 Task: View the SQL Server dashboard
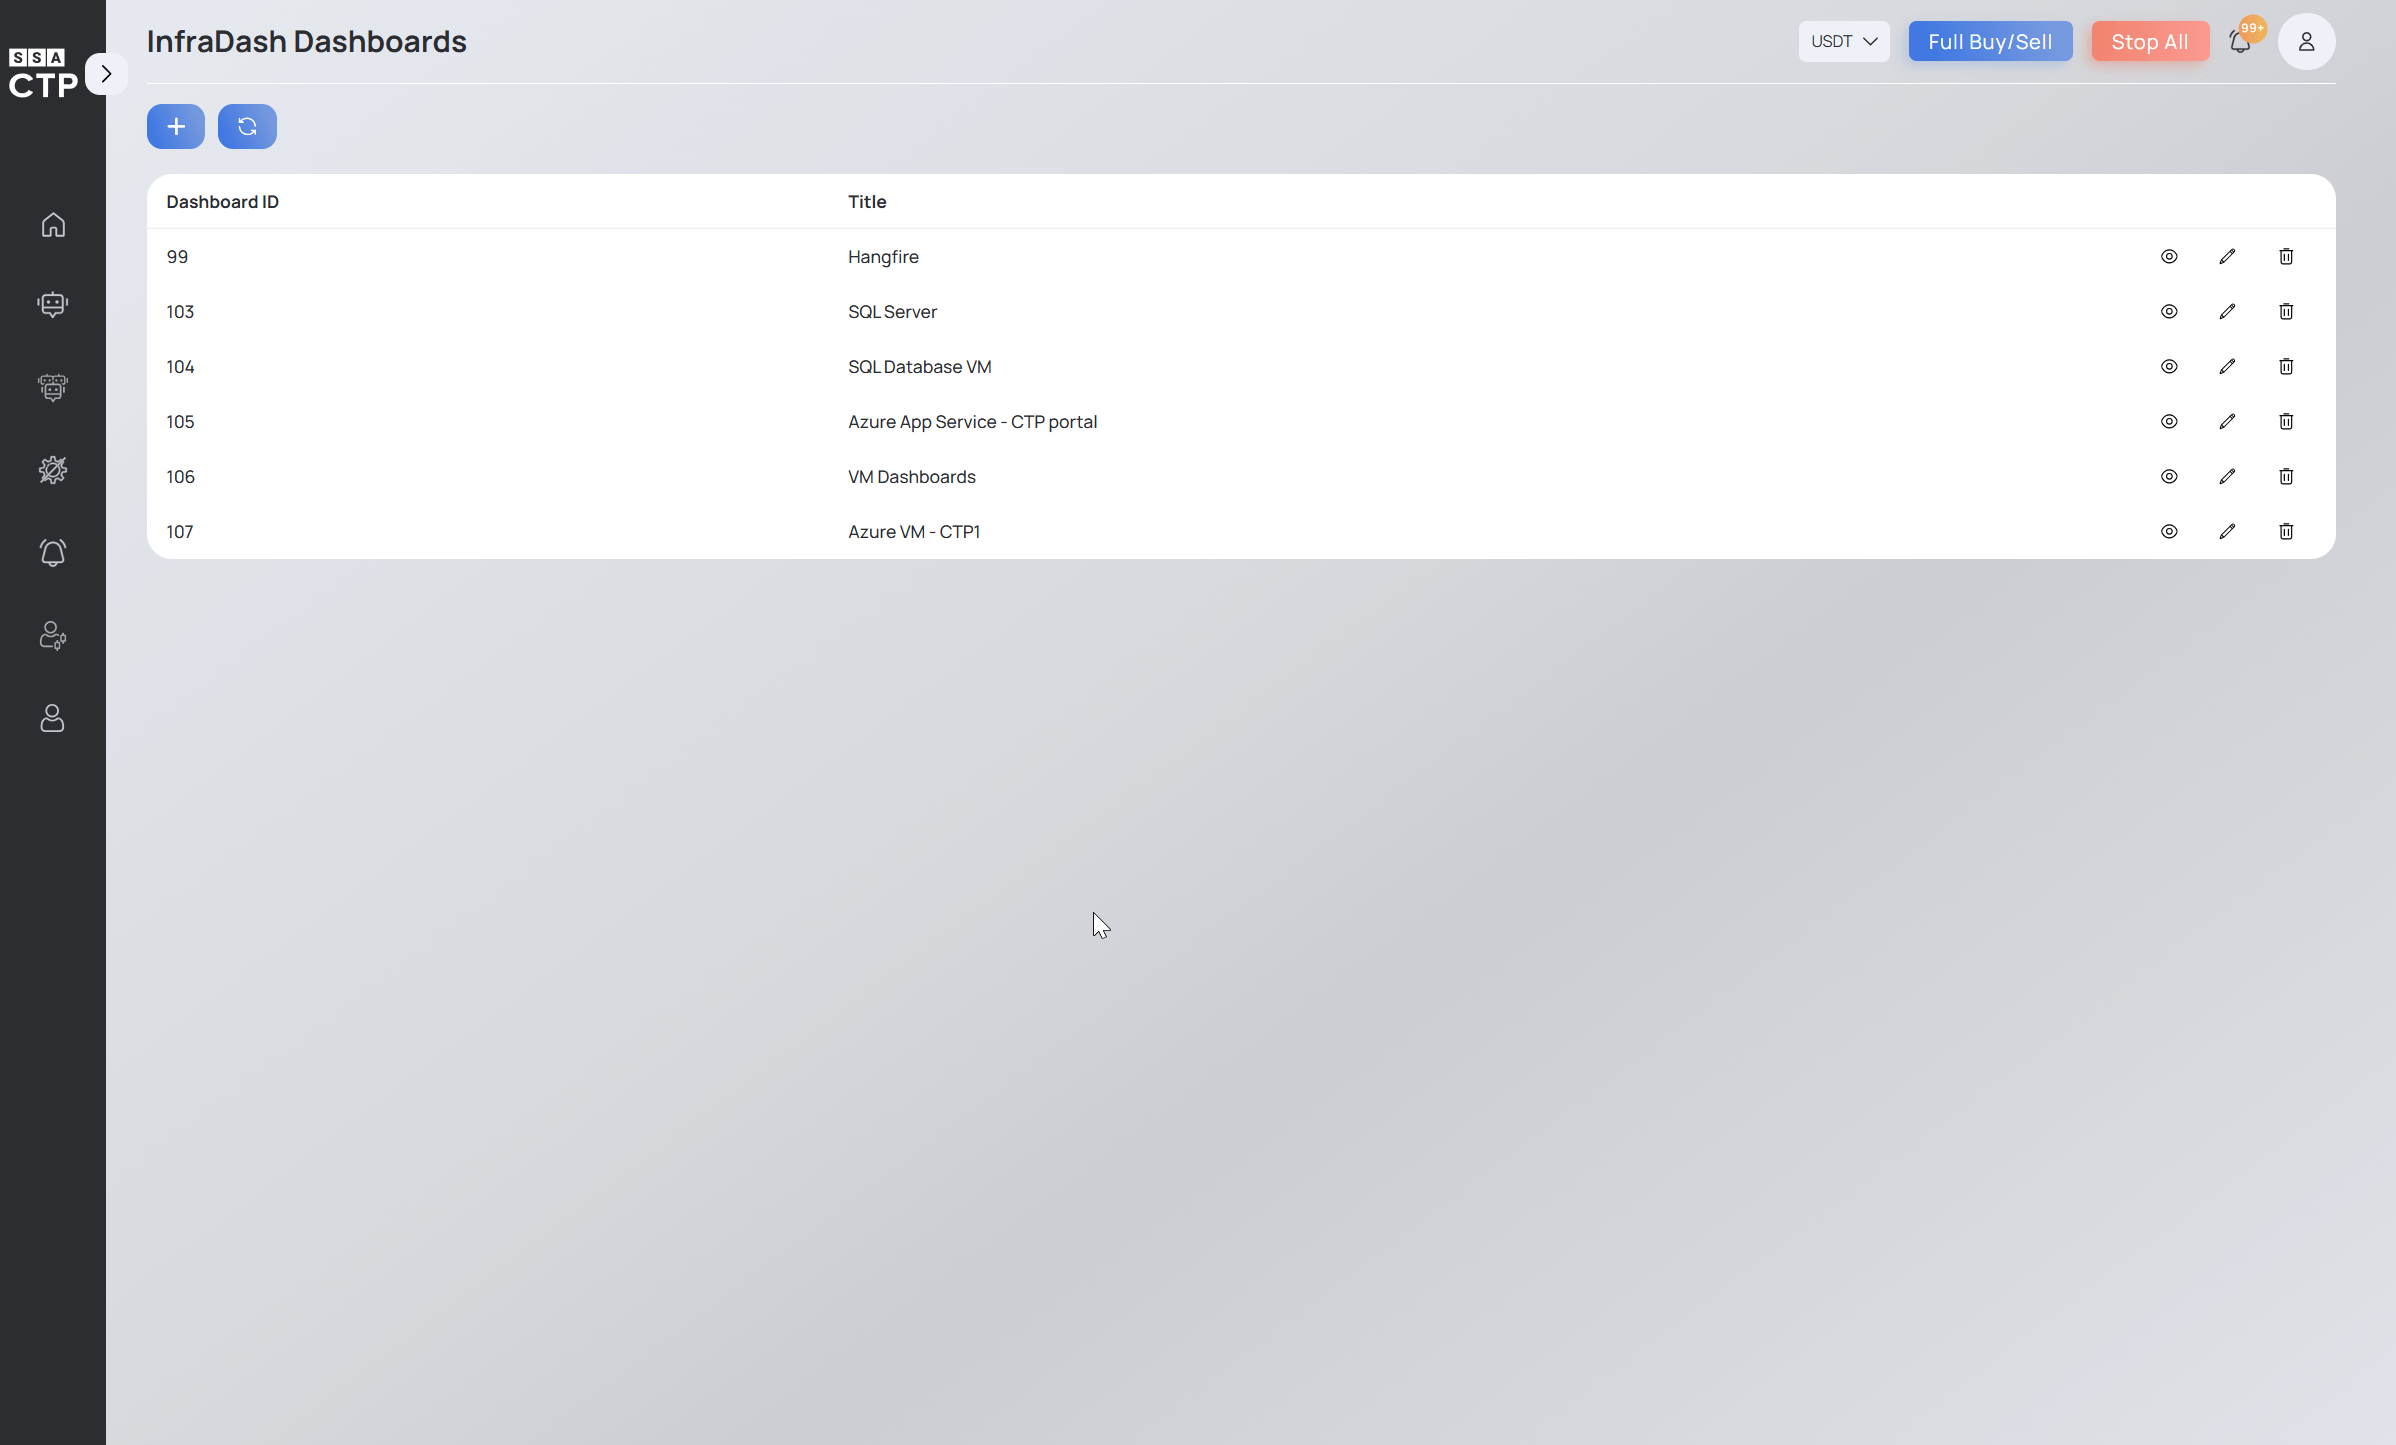click(x=2169, y=312)
